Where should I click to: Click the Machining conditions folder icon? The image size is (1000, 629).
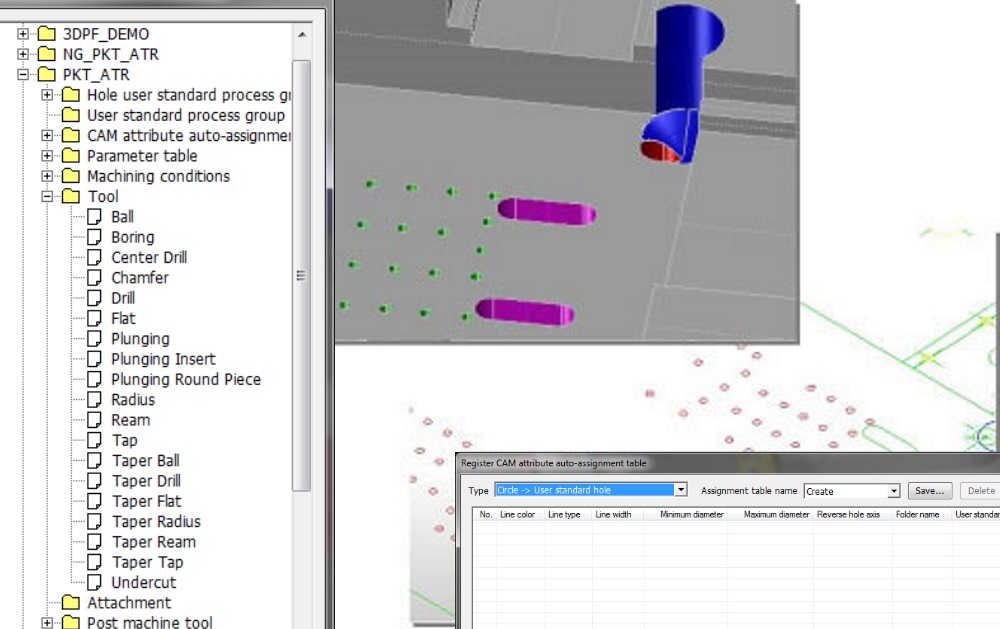[70, 177]
